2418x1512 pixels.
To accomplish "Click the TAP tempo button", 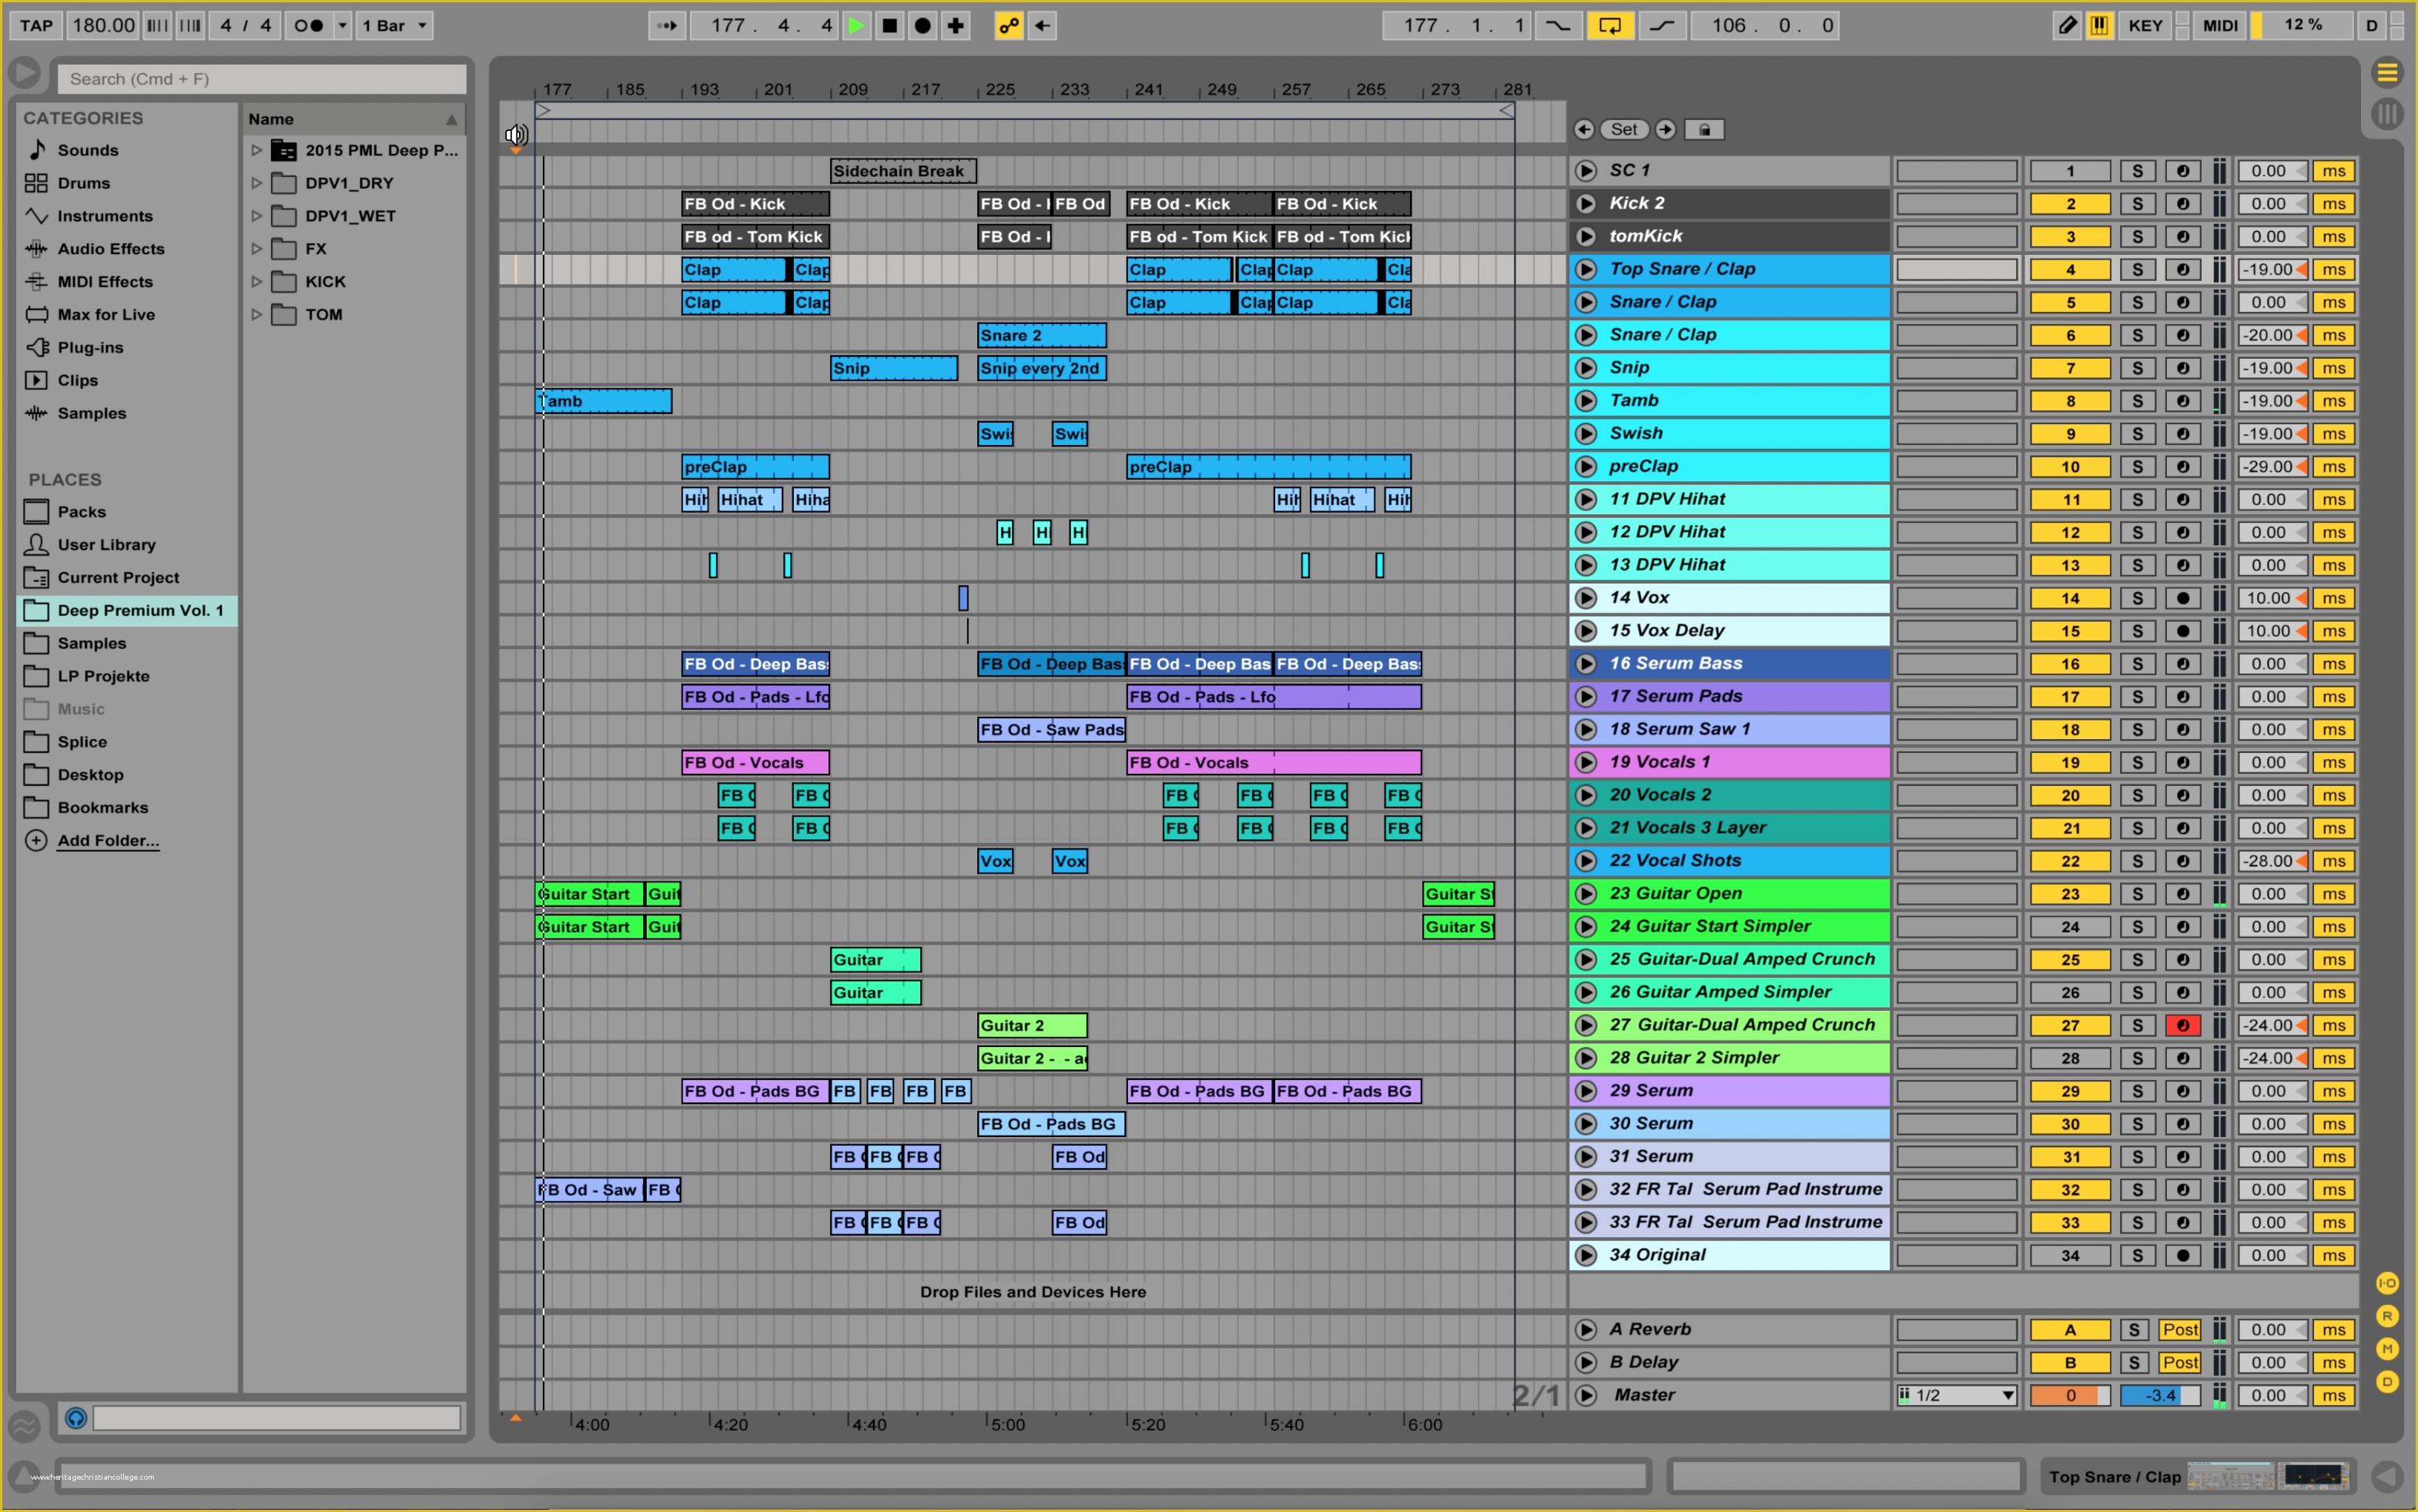I will pyautogui.click(x=37, y=26).
